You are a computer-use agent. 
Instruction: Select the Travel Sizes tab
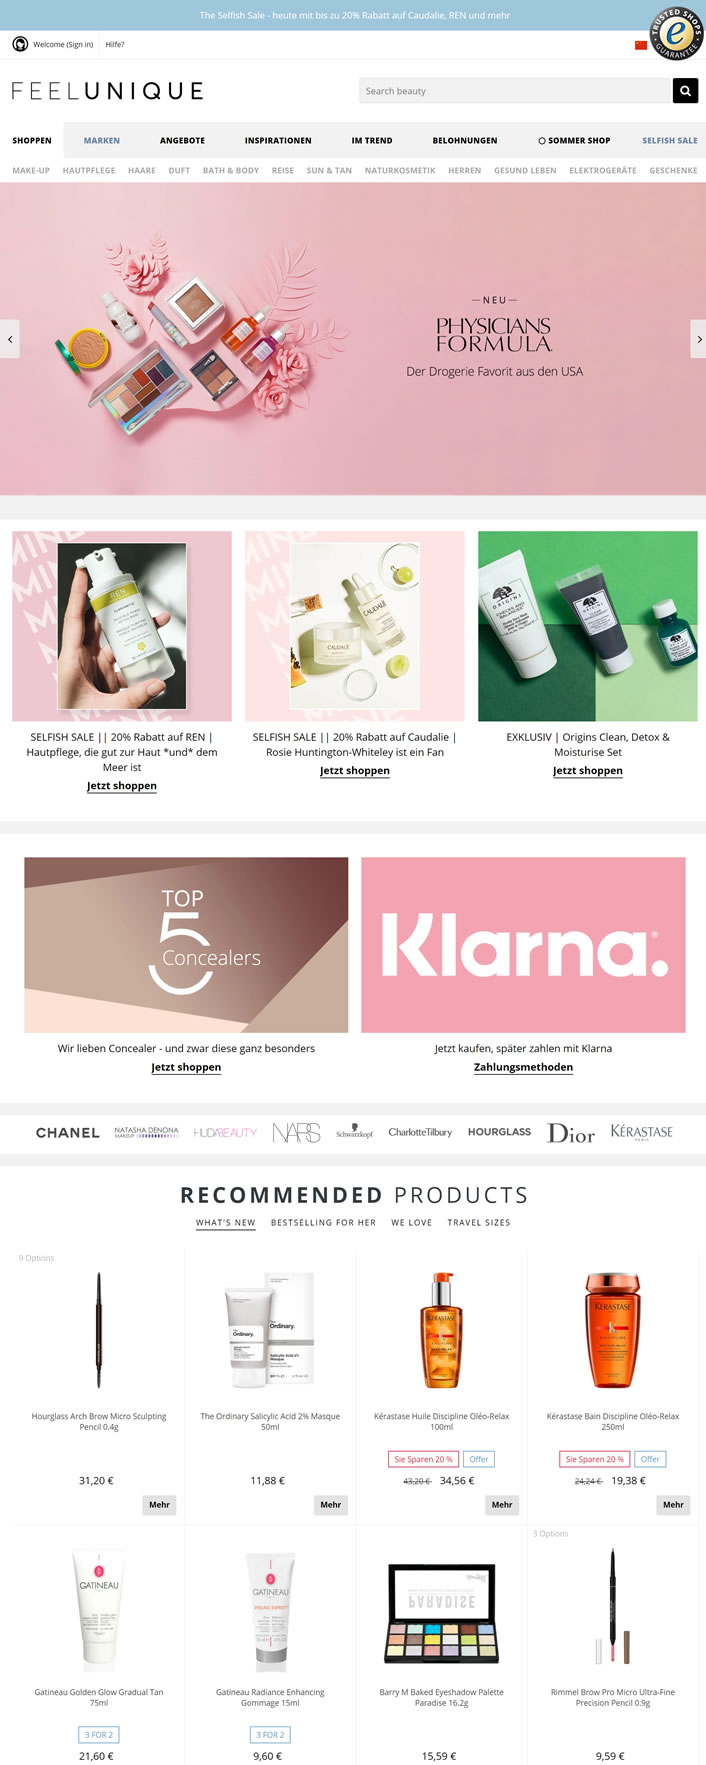pos(479,1222)
